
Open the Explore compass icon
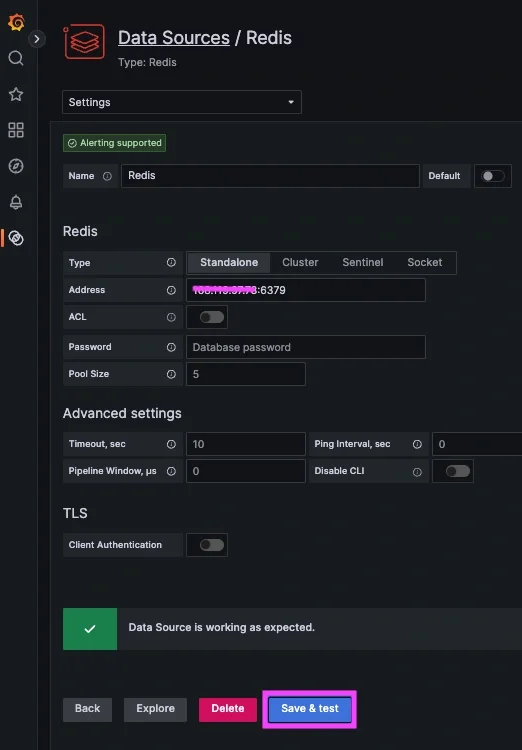coord(16,166)
